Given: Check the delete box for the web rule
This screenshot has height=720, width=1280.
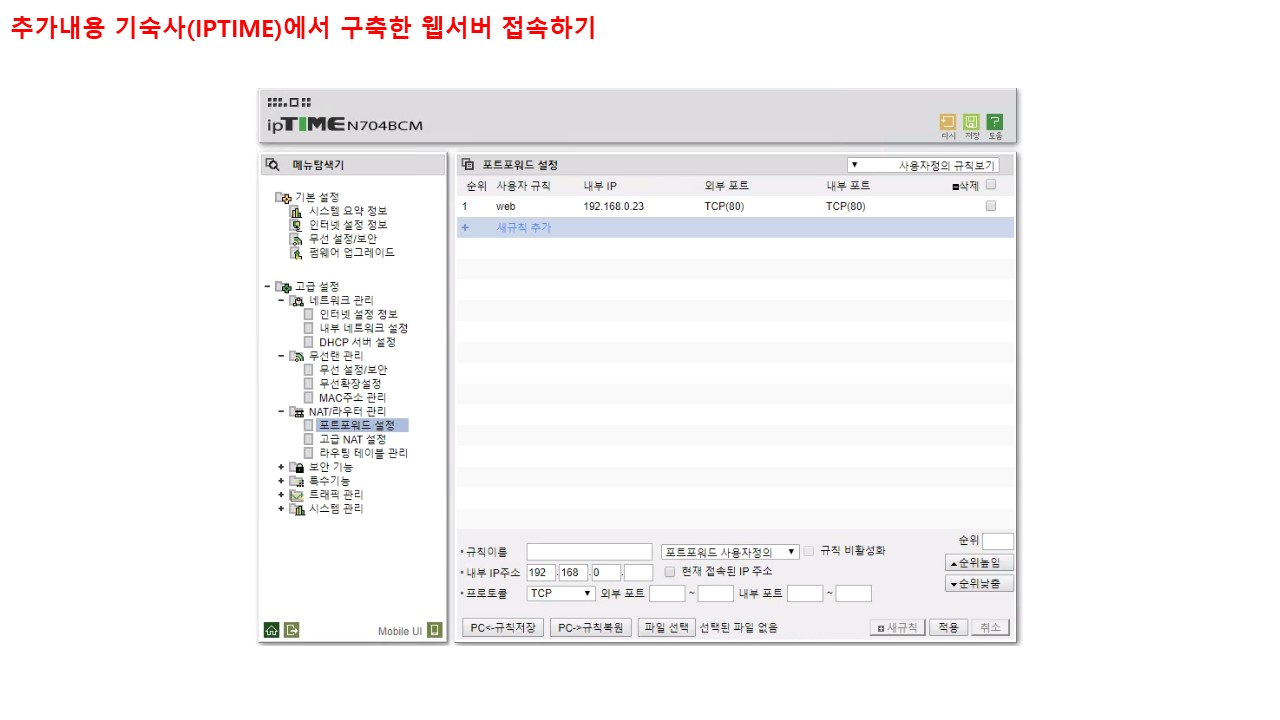Looking at the screenshot, I should (991, 206).
